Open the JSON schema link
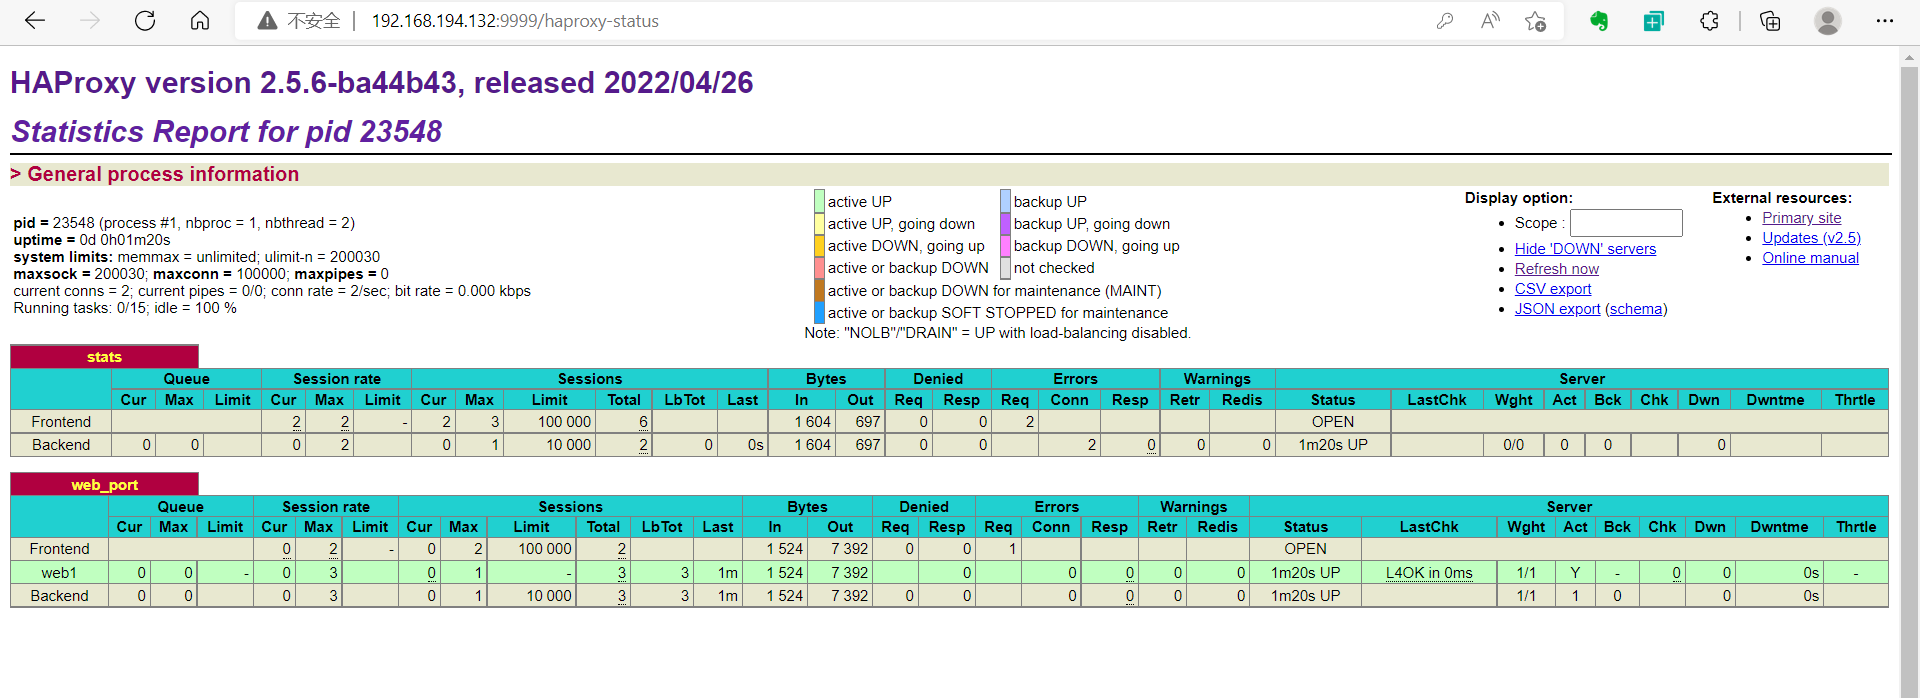The image size is (1920, 698). click(1636, 309)
